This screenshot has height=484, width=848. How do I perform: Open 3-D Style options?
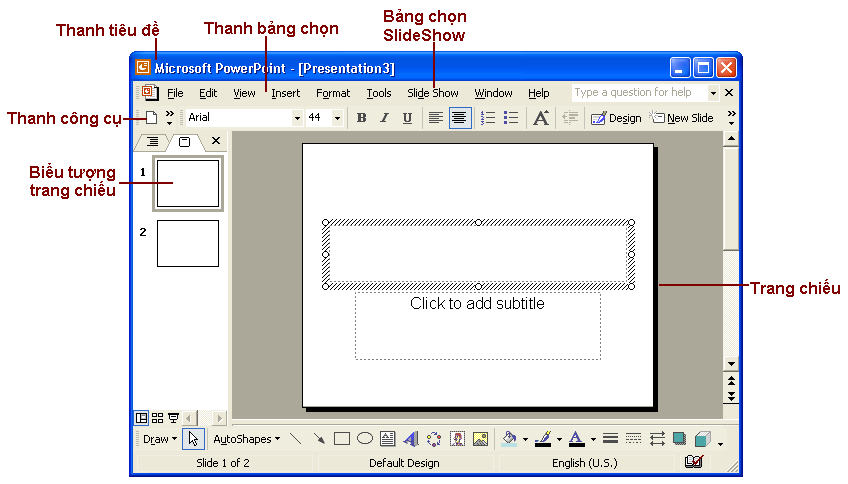tap(703, 439)
